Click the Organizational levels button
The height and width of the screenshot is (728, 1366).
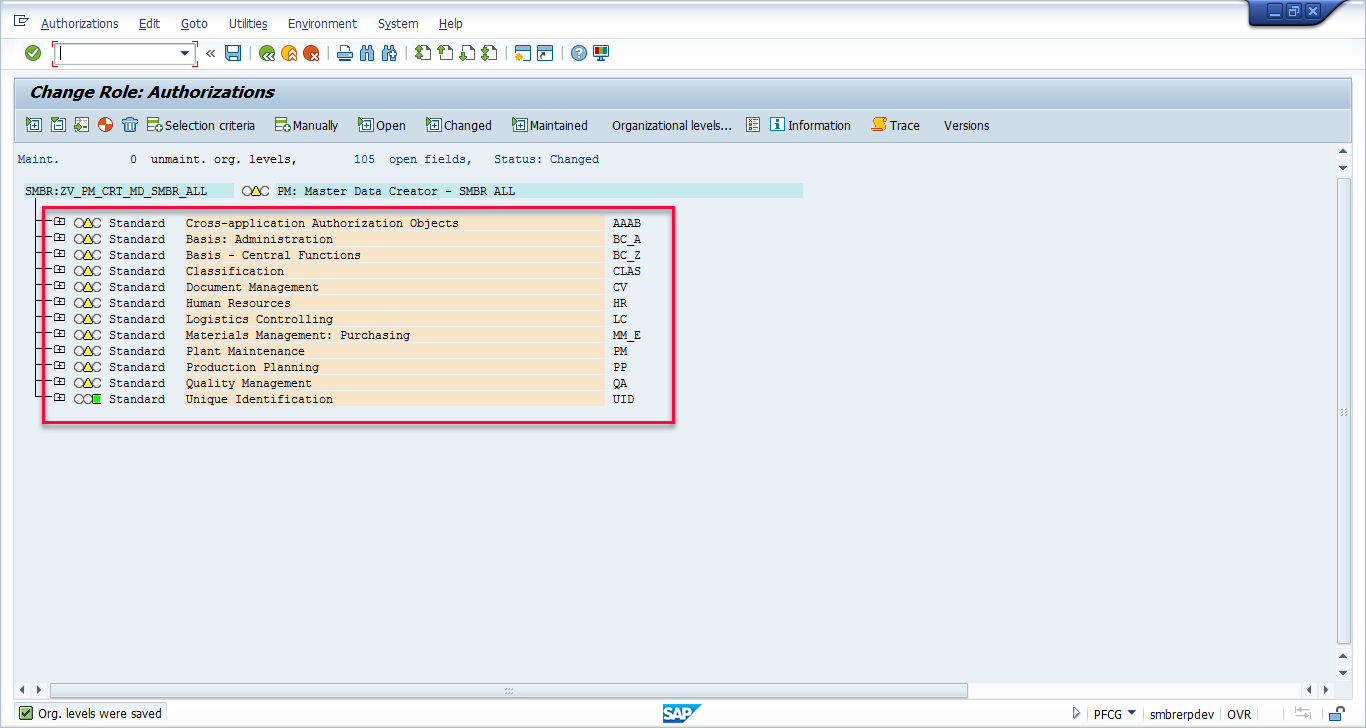(x=671, y=125)
